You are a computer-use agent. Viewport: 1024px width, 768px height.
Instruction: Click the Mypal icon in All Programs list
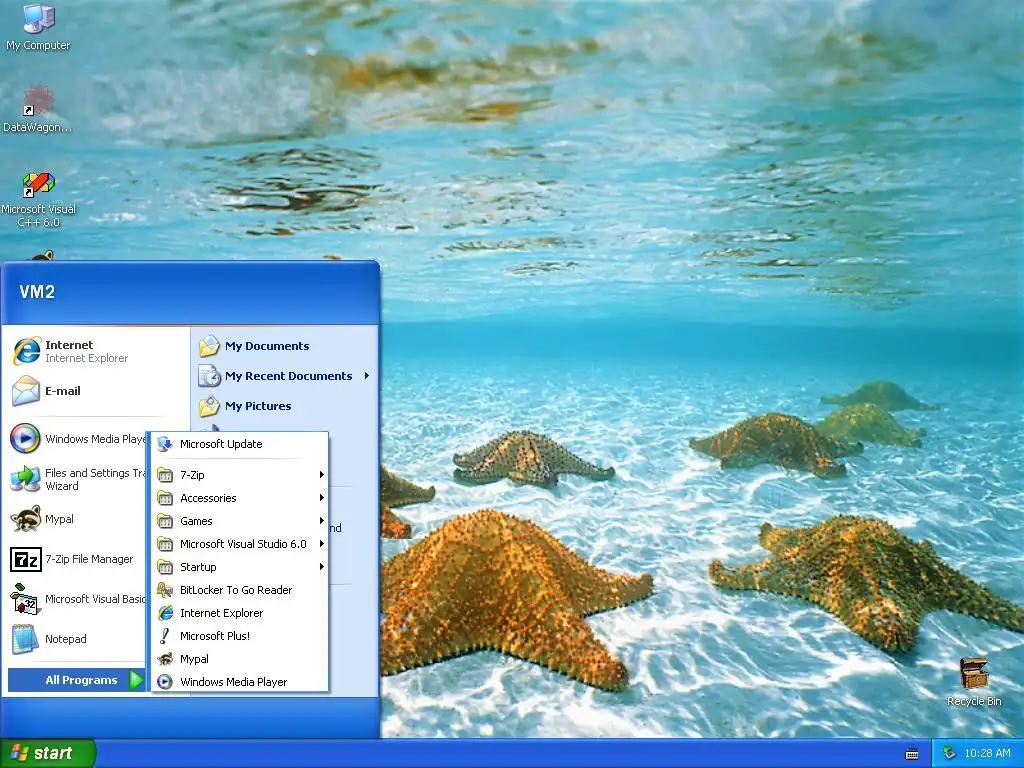click(165, 659)
